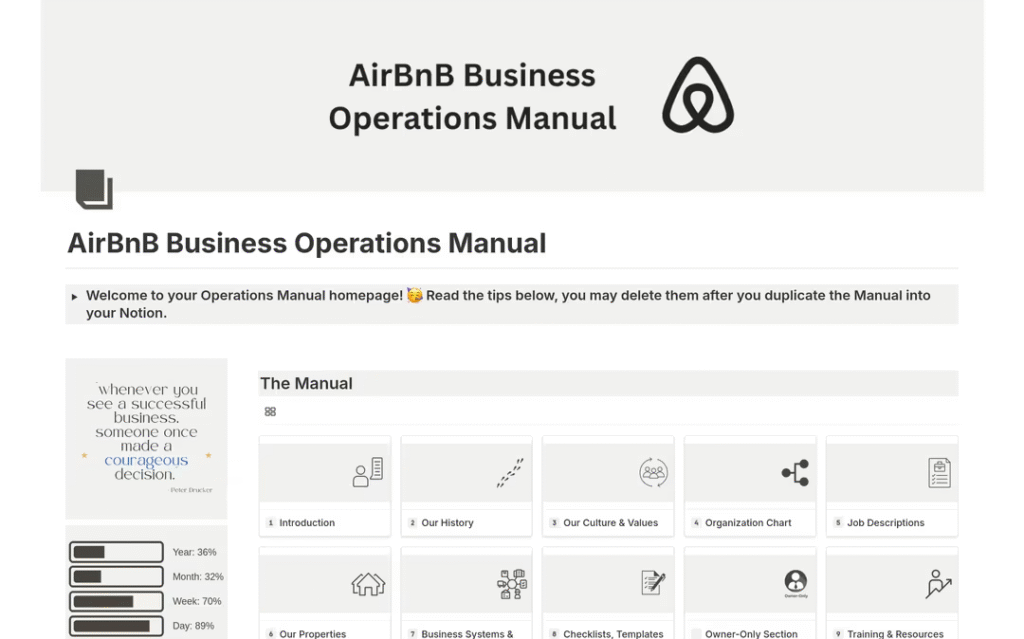Click the Our Culture & Values people icon
The height and width of the screenshot is (639, 1024).
coord(653,472)
